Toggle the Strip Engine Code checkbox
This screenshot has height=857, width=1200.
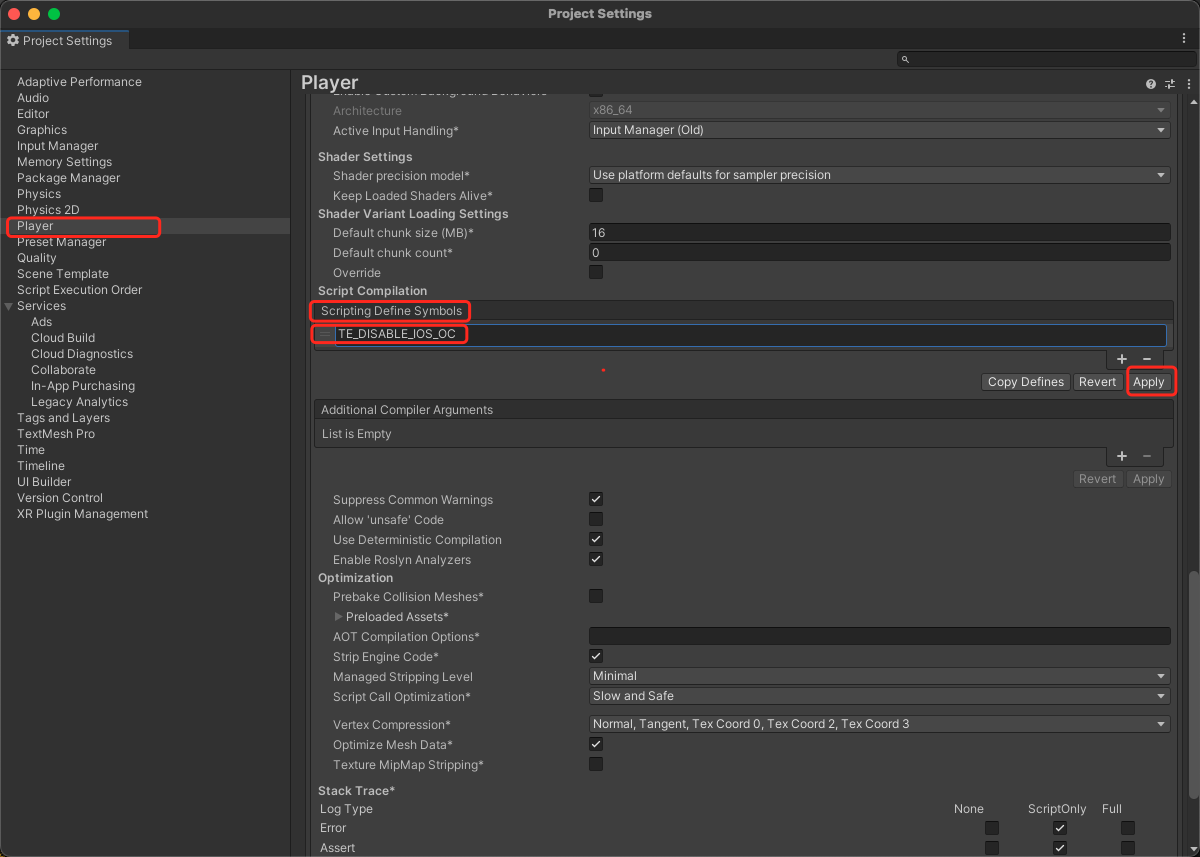tap(596, 656)
